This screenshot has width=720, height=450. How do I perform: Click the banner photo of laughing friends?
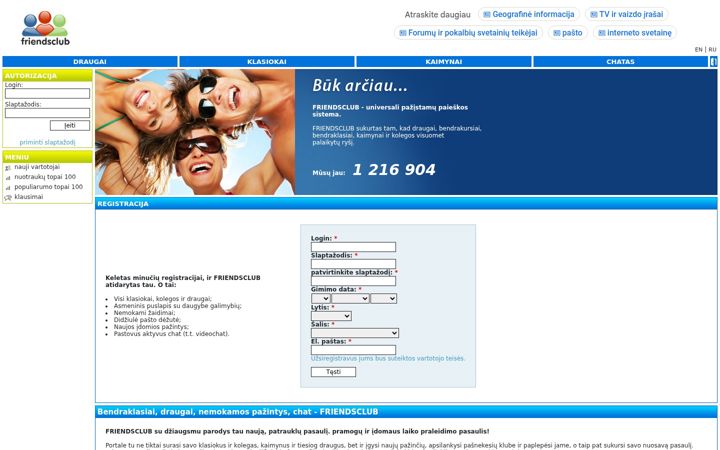pyautogui.click(x=195, y=132)
